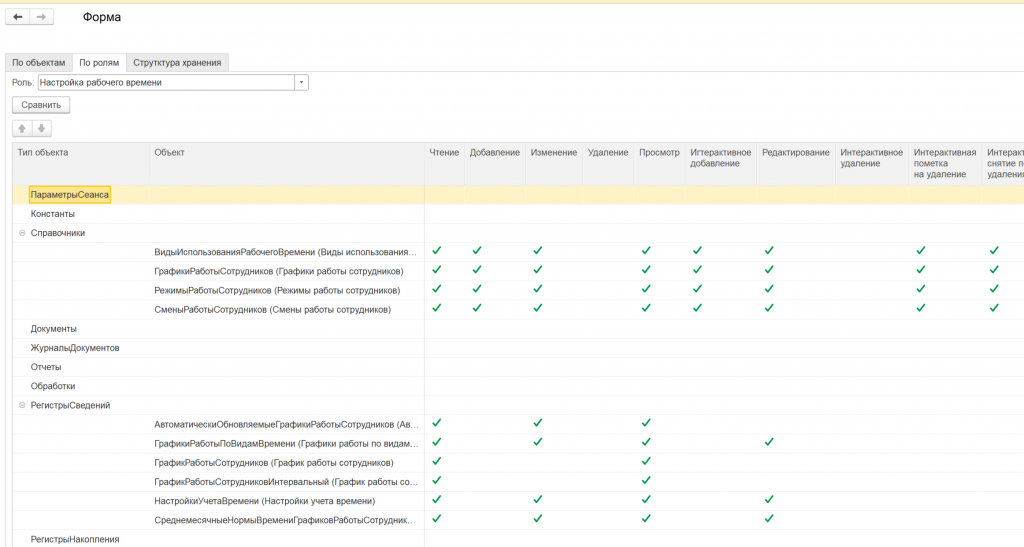Click Просмотр checkmark for АвтоматическиОбновляемыеГрафикиРаботыСотрудников

click(646, 423)
